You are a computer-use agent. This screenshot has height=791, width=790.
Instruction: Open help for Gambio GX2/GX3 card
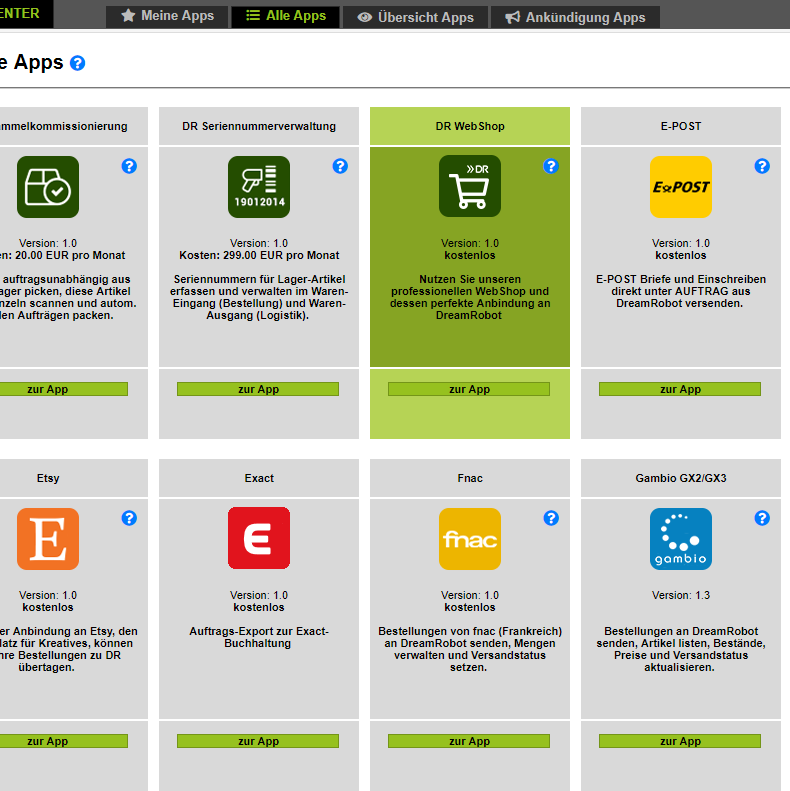tap(762, 518)
